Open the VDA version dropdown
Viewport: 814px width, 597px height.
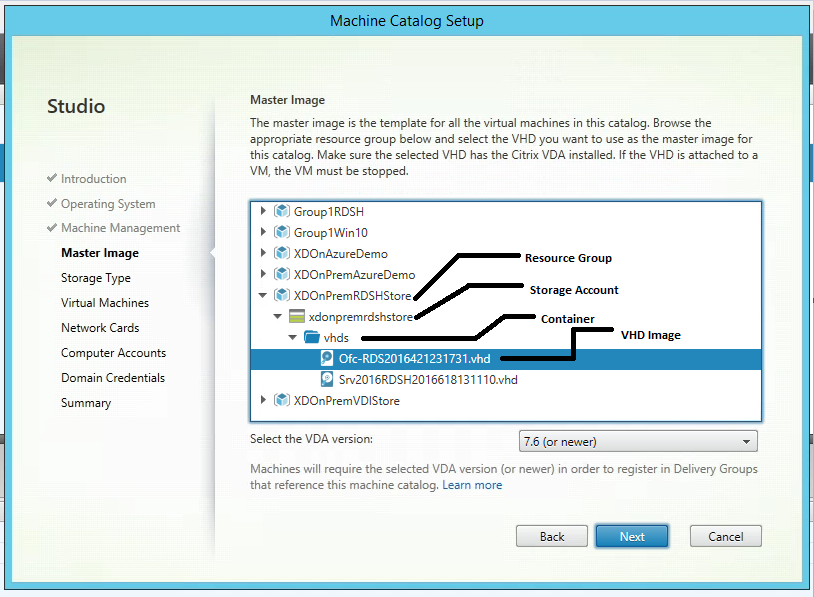tap(746, 441)
